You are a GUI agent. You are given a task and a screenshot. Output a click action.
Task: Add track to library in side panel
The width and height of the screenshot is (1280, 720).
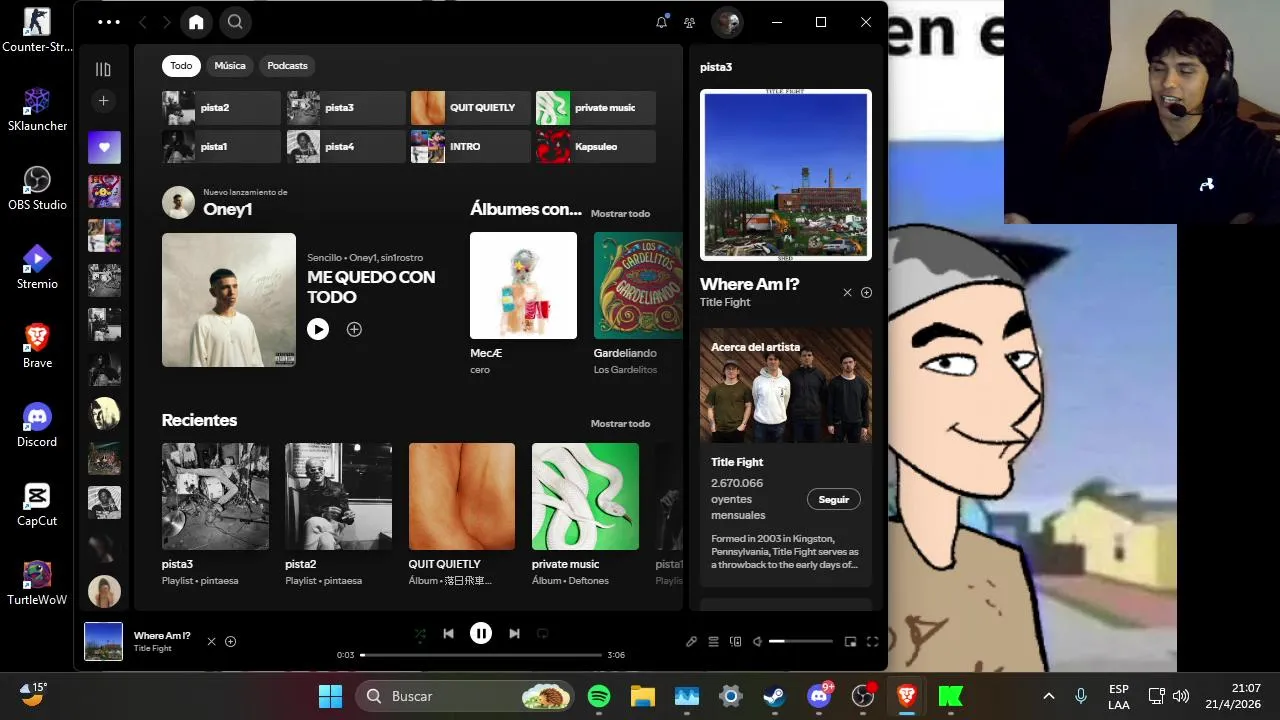[866, 293]
